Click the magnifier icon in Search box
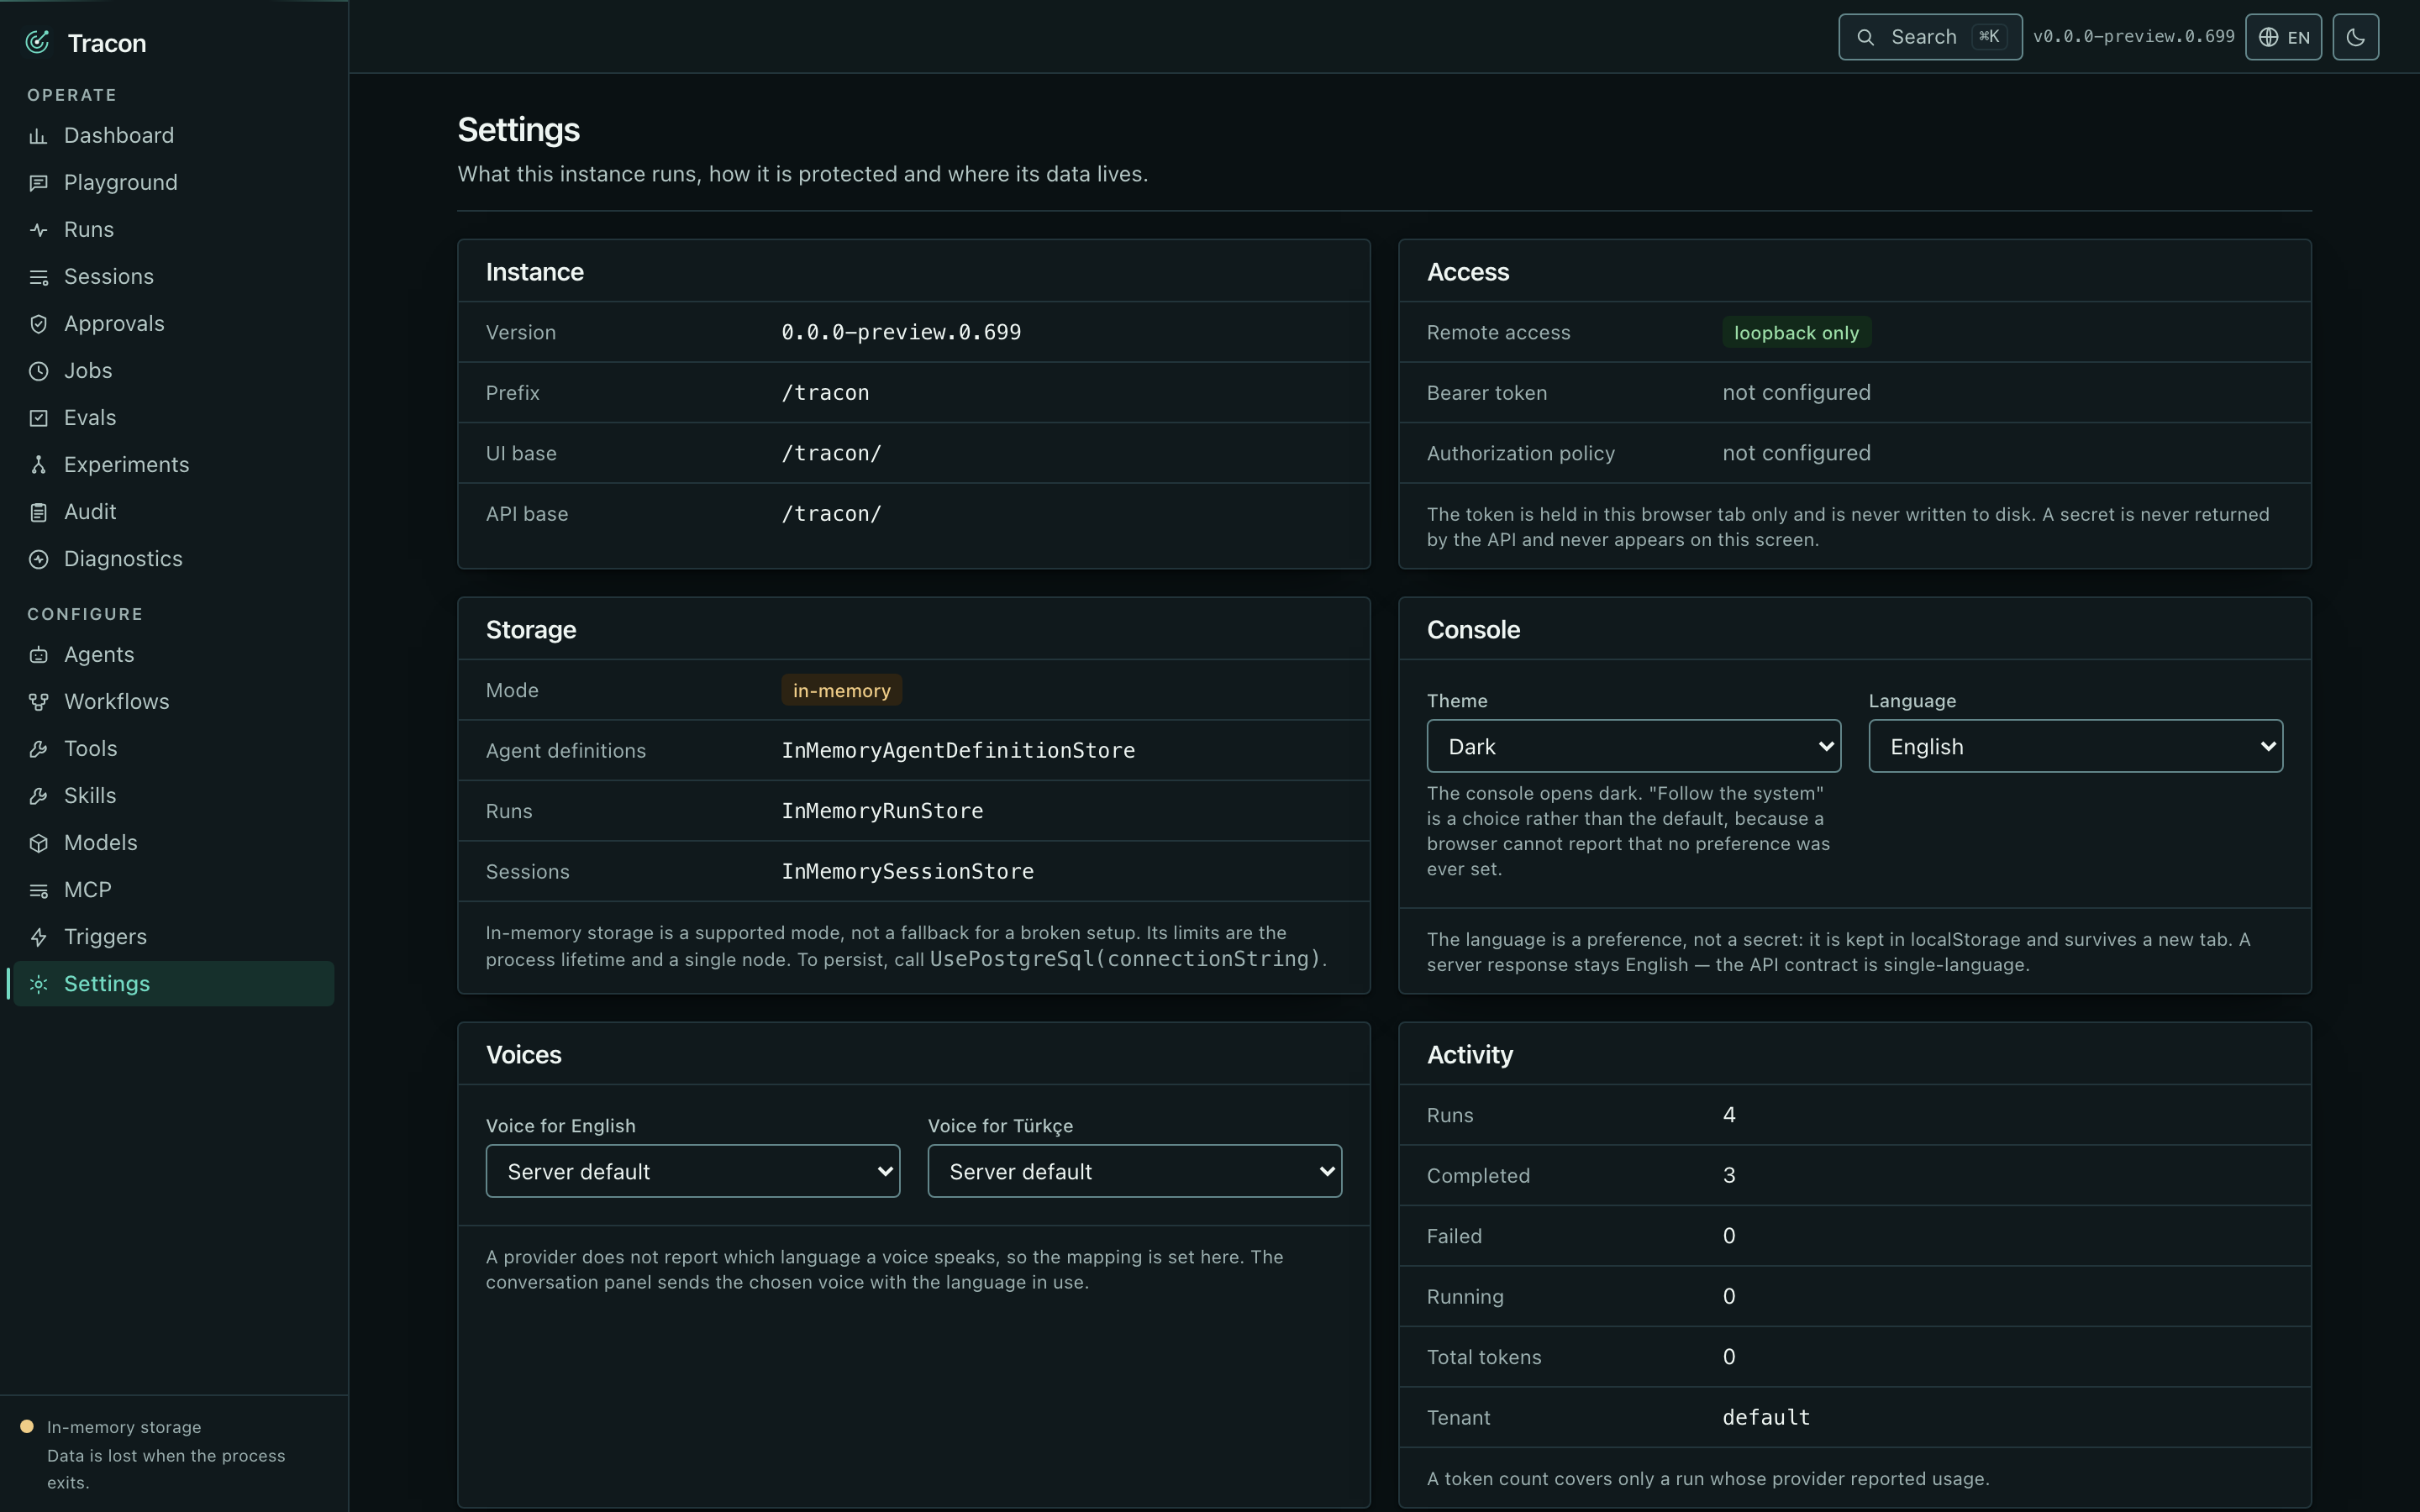Screen dimensions: 2420x1512 click(x=1865, y=37)
